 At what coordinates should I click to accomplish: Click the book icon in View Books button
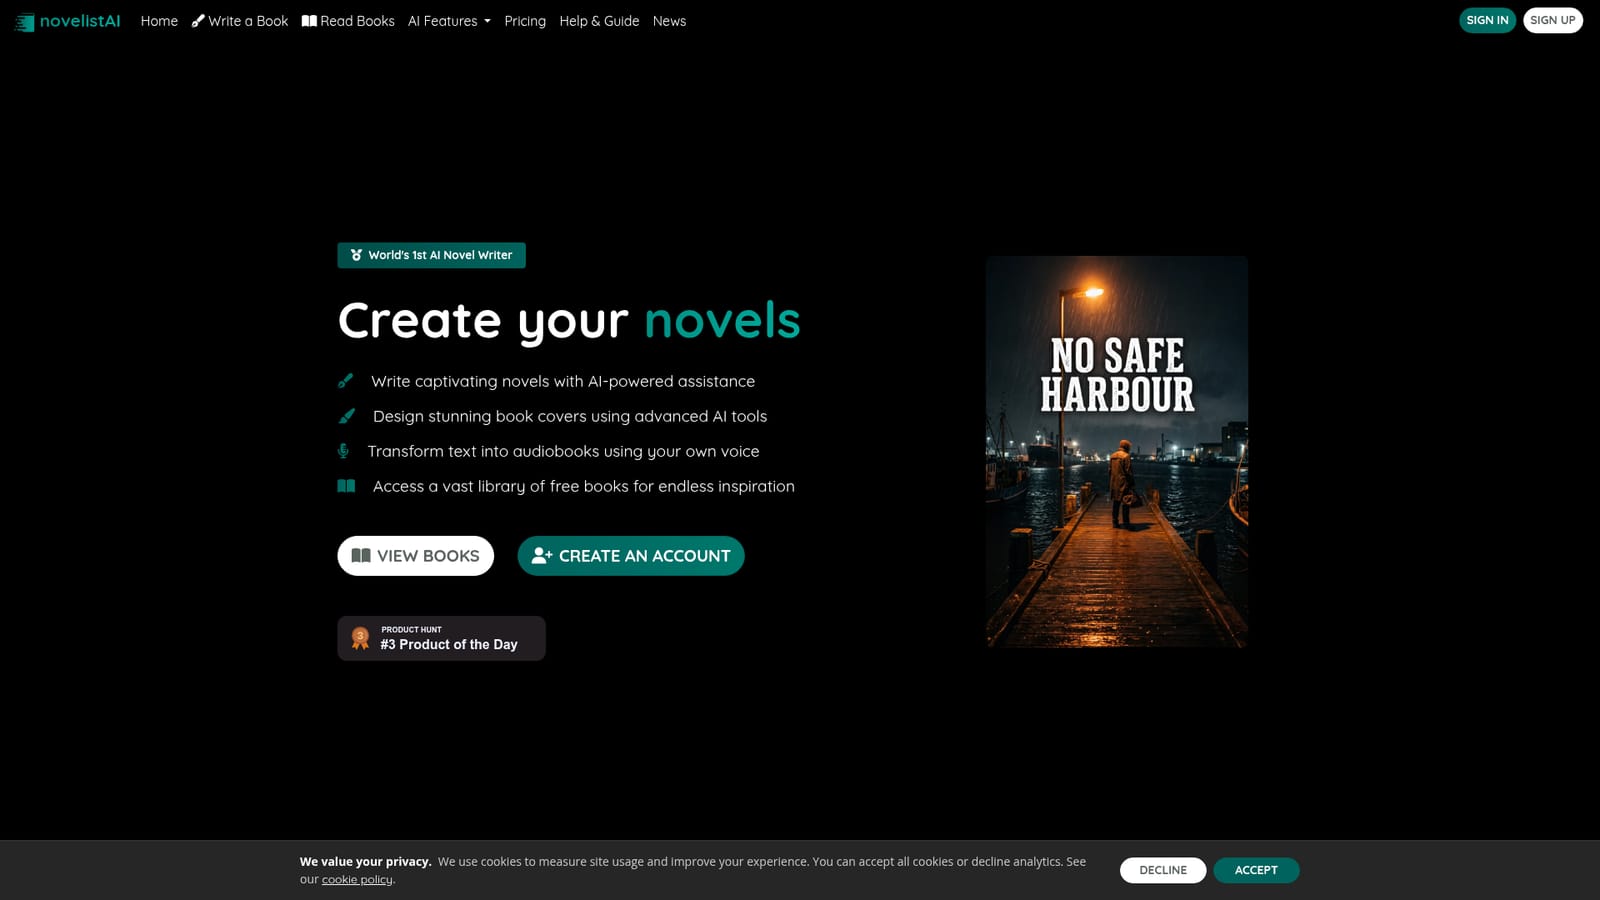pos(361,556)
